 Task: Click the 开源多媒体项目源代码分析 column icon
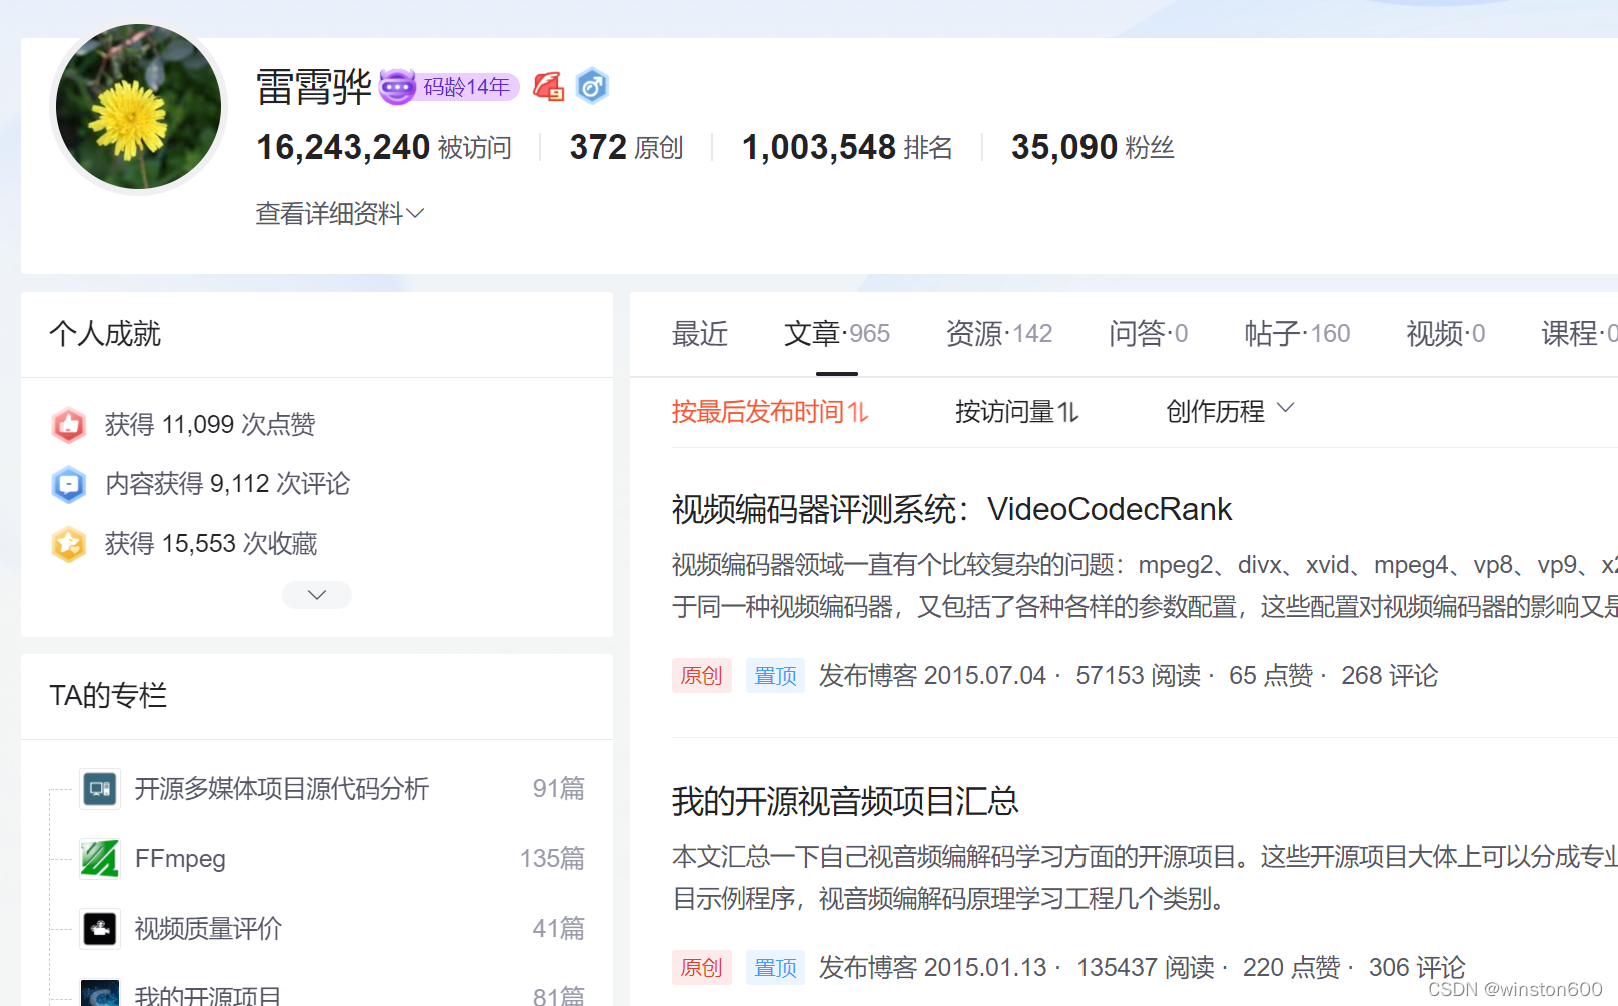[100, 788]
